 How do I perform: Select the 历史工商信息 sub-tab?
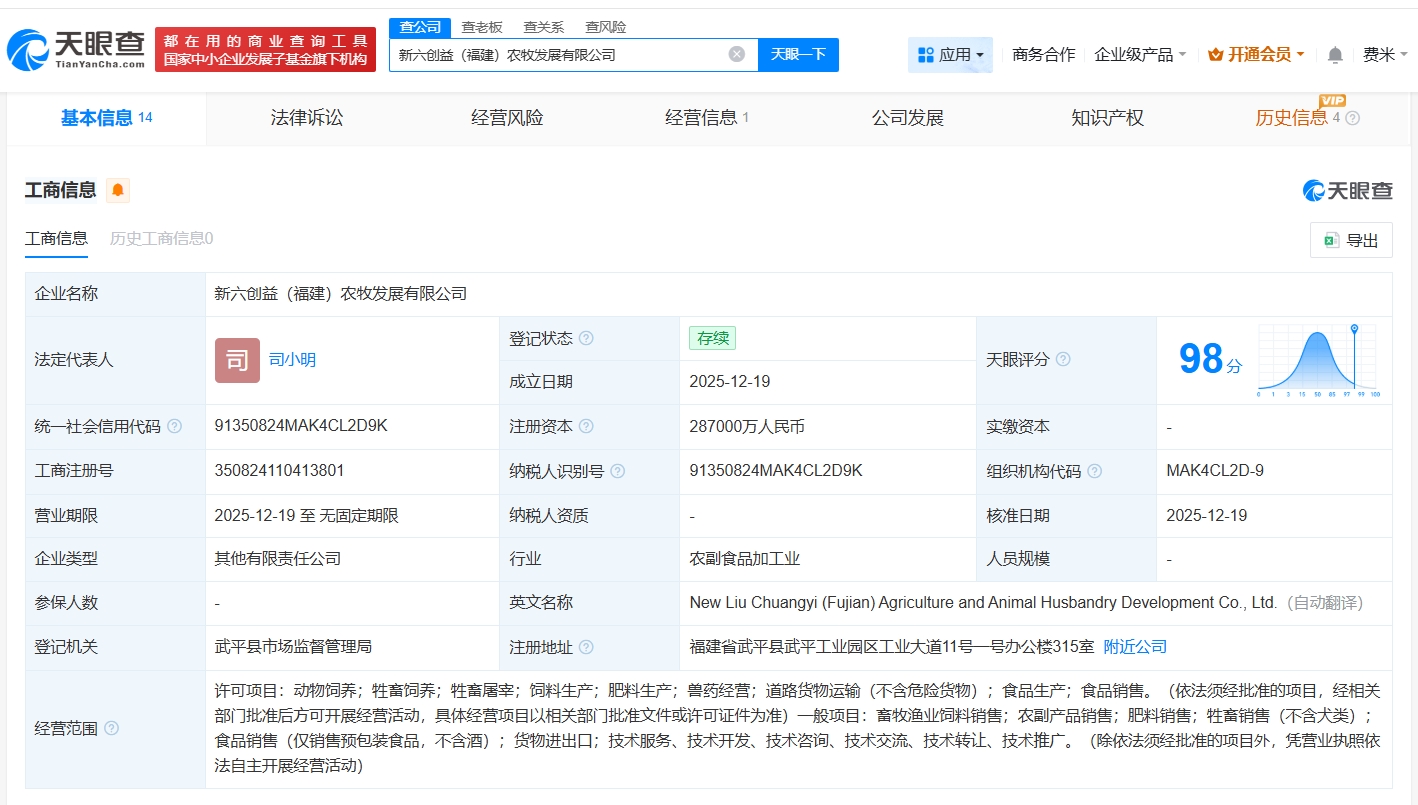[x=161, y=238]
